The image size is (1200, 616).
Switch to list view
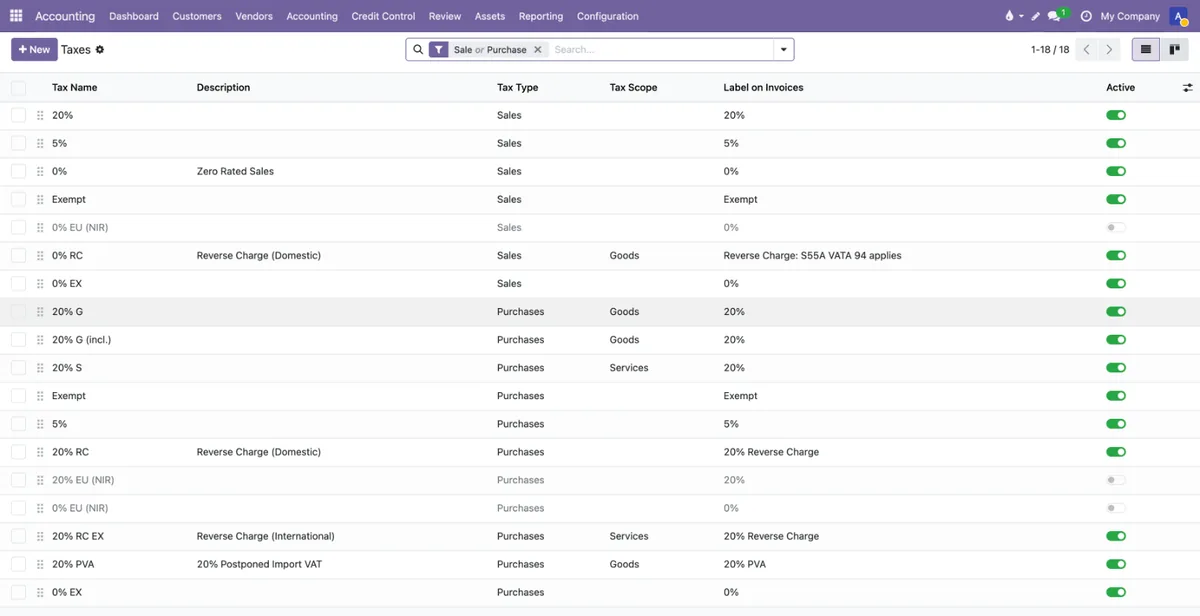coord(1146,49)
